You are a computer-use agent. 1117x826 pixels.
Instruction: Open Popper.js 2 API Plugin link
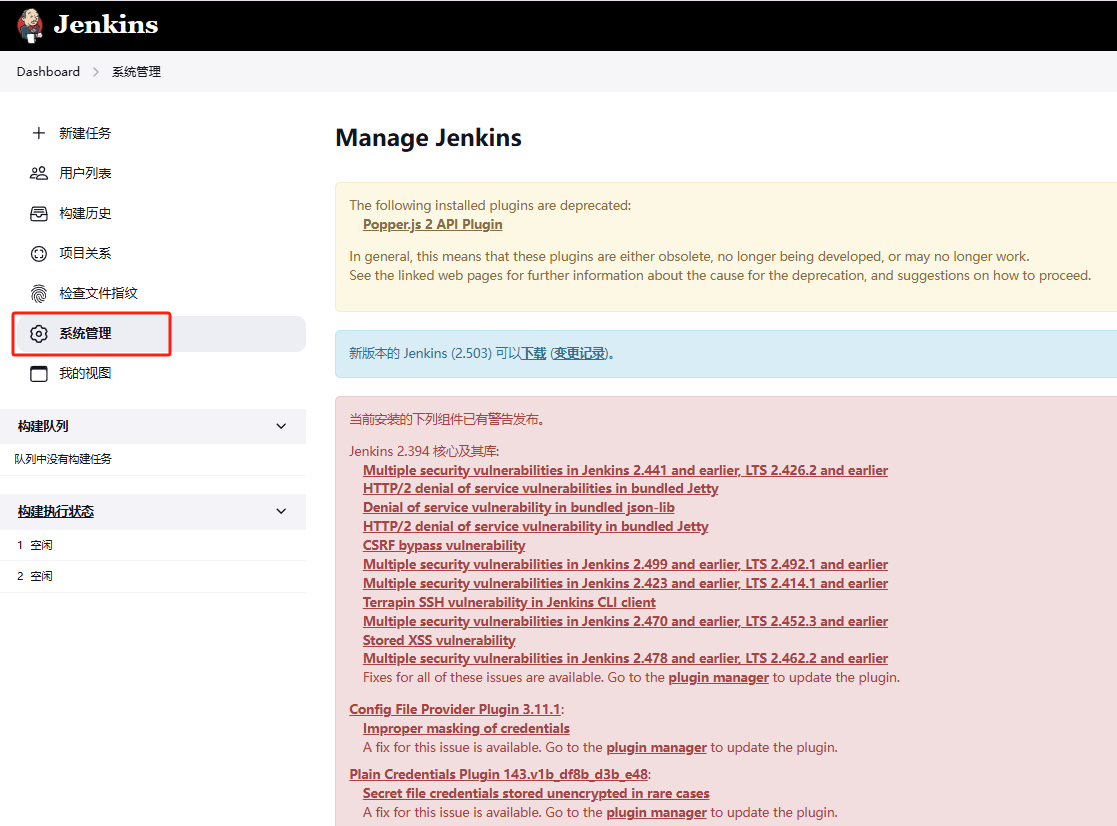click(432, 224)
